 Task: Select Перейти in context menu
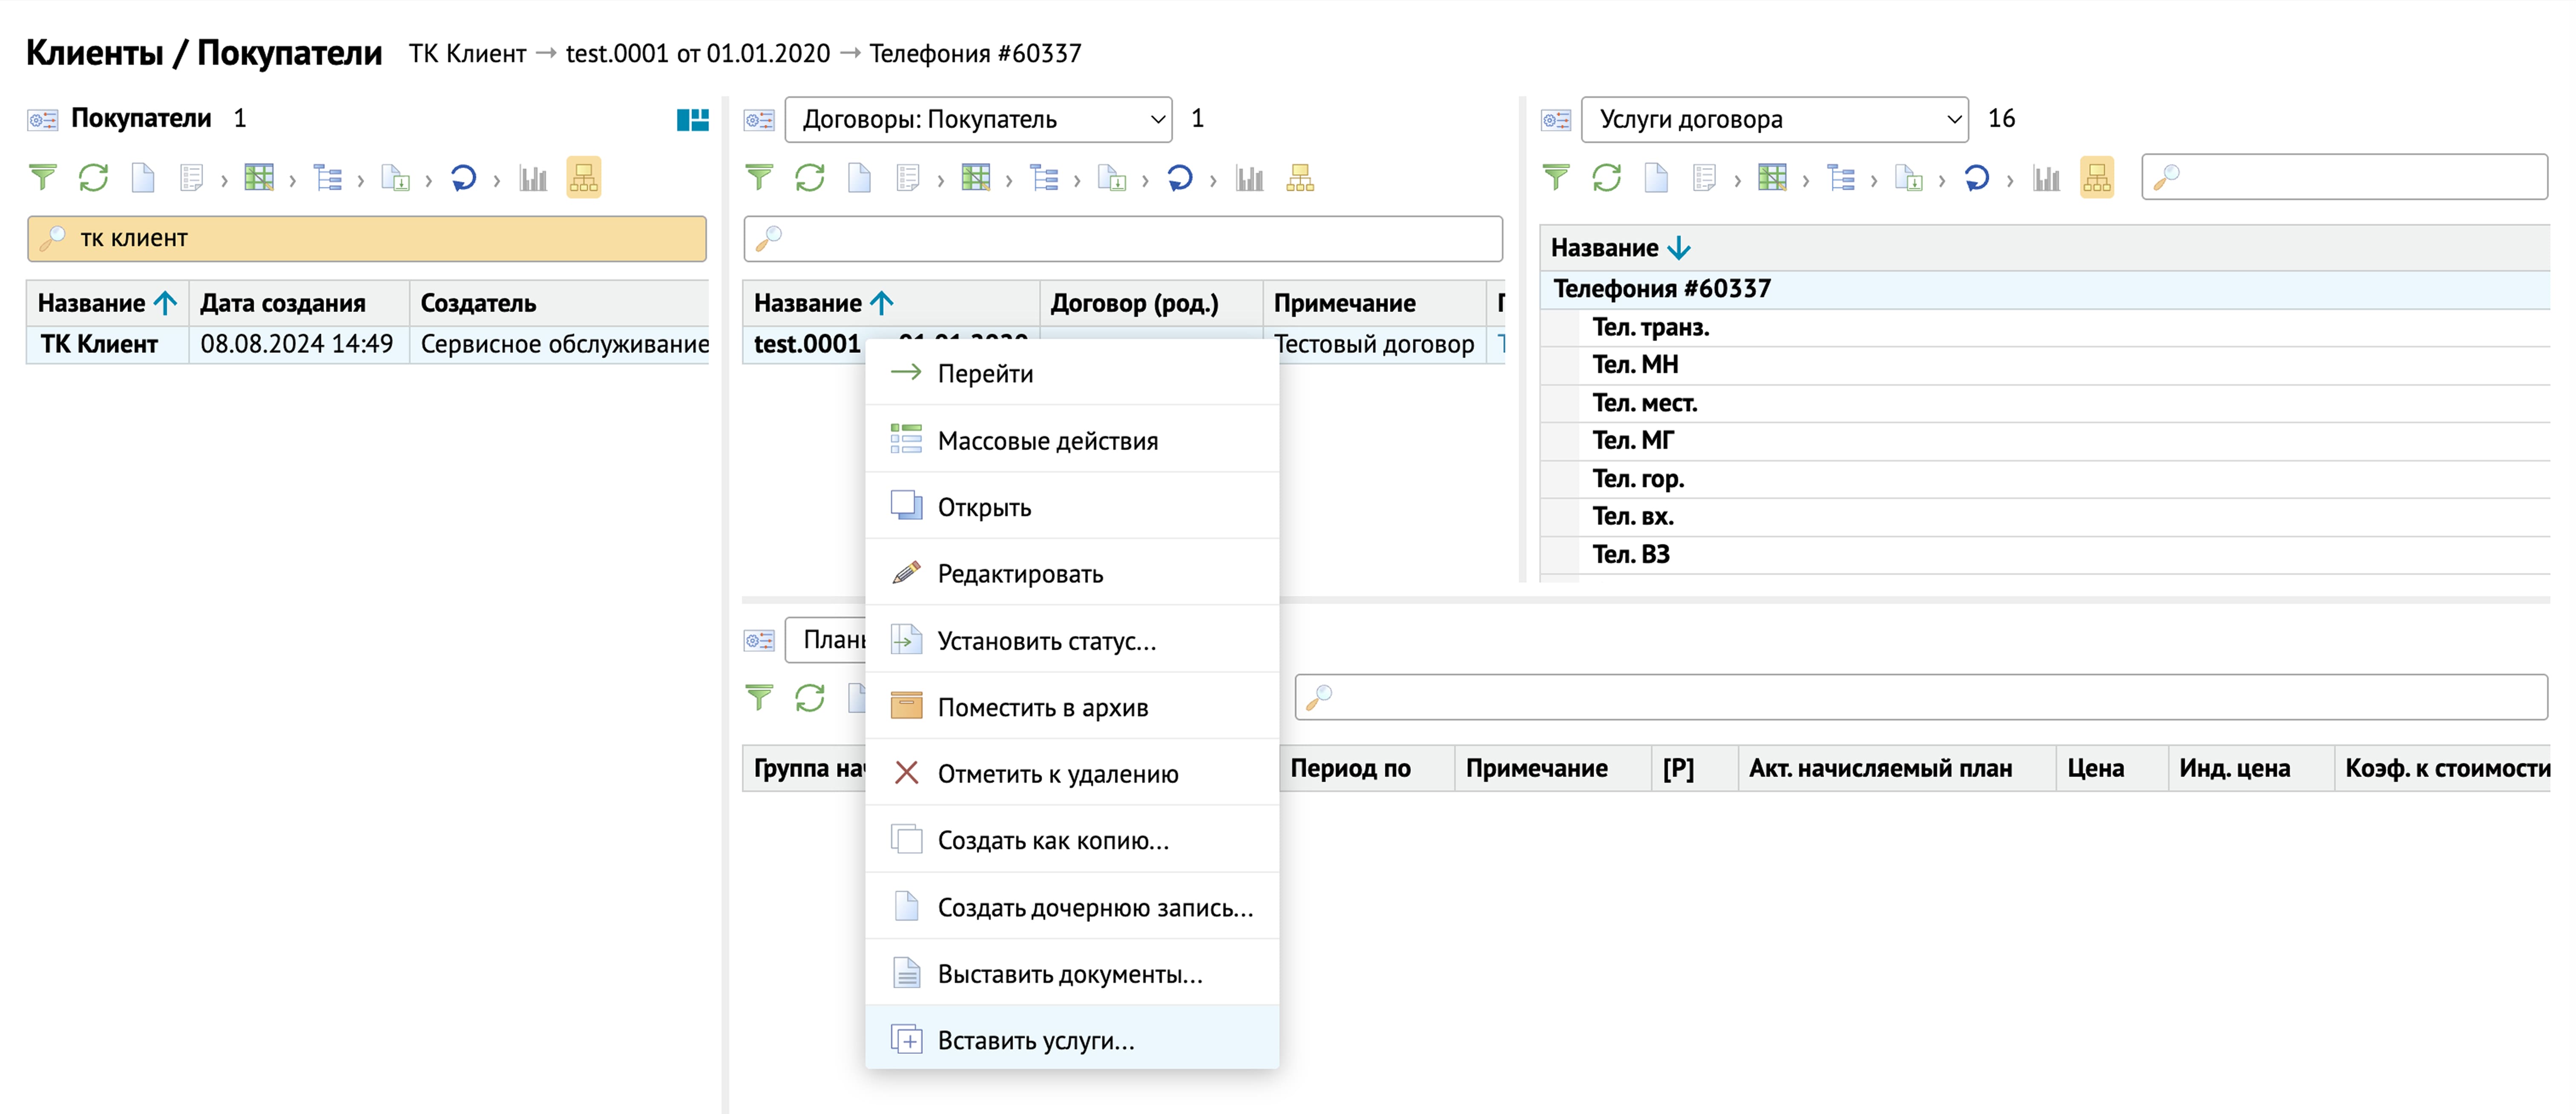pos(1071,373)
